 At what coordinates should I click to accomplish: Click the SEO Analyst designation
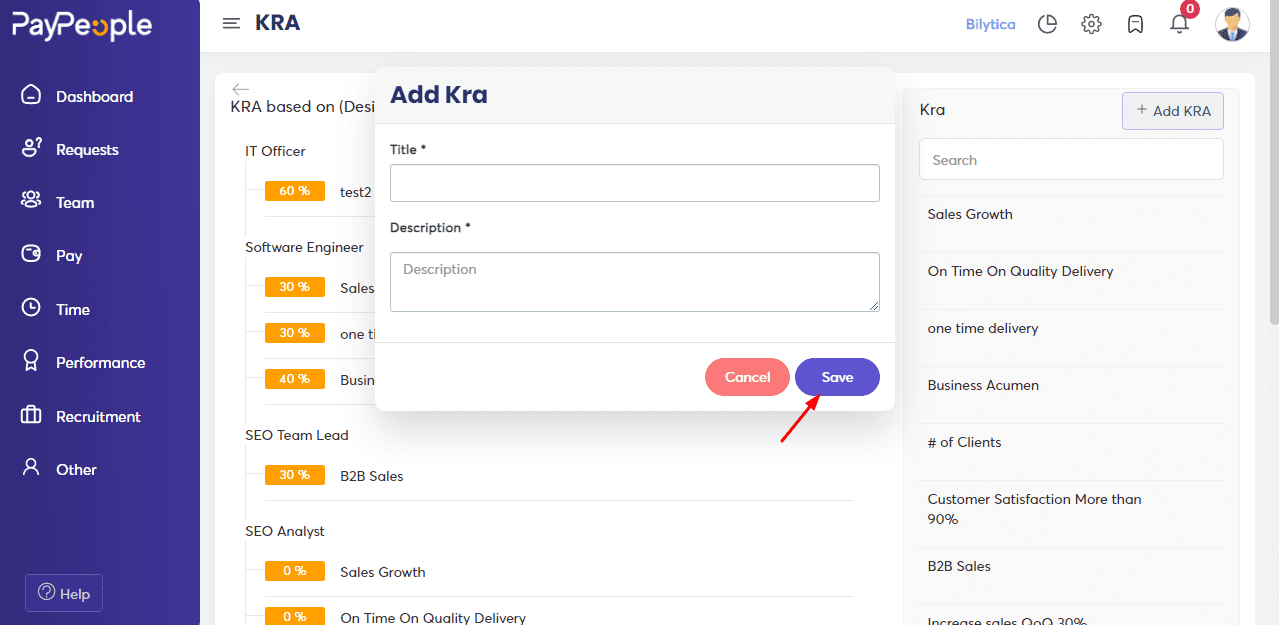click(x=285, y=531)
